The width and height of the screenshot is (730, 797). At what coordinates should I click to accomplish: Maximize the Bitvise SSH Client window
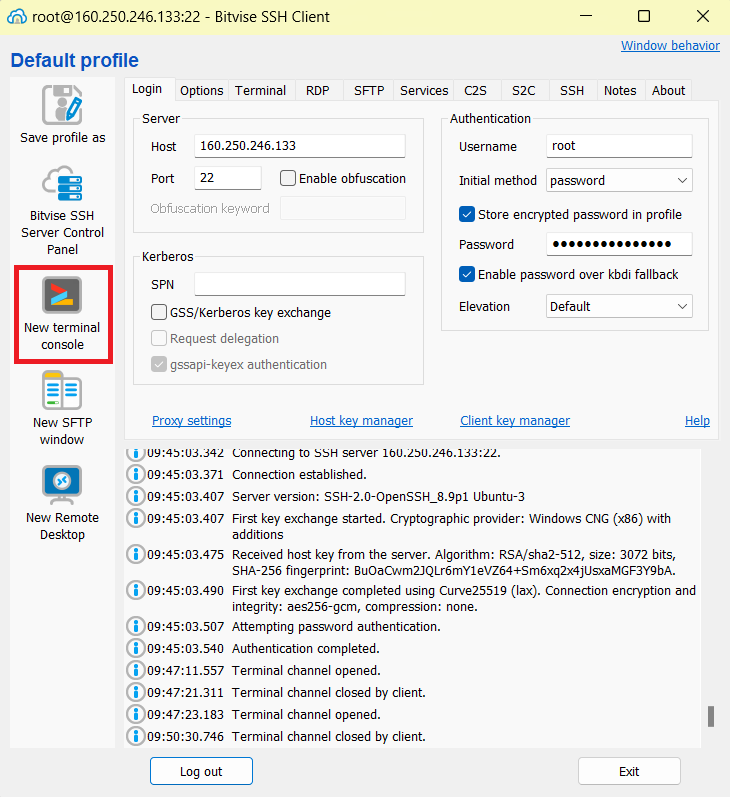point(644,16)
